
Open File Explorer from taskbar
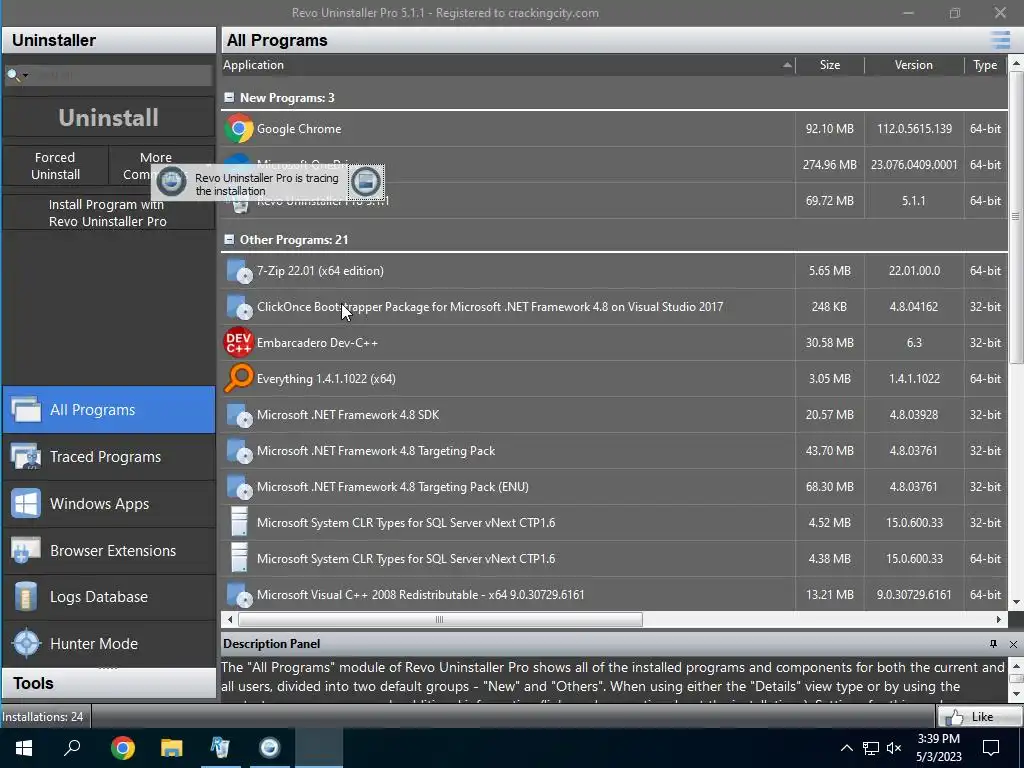(172, 748)
